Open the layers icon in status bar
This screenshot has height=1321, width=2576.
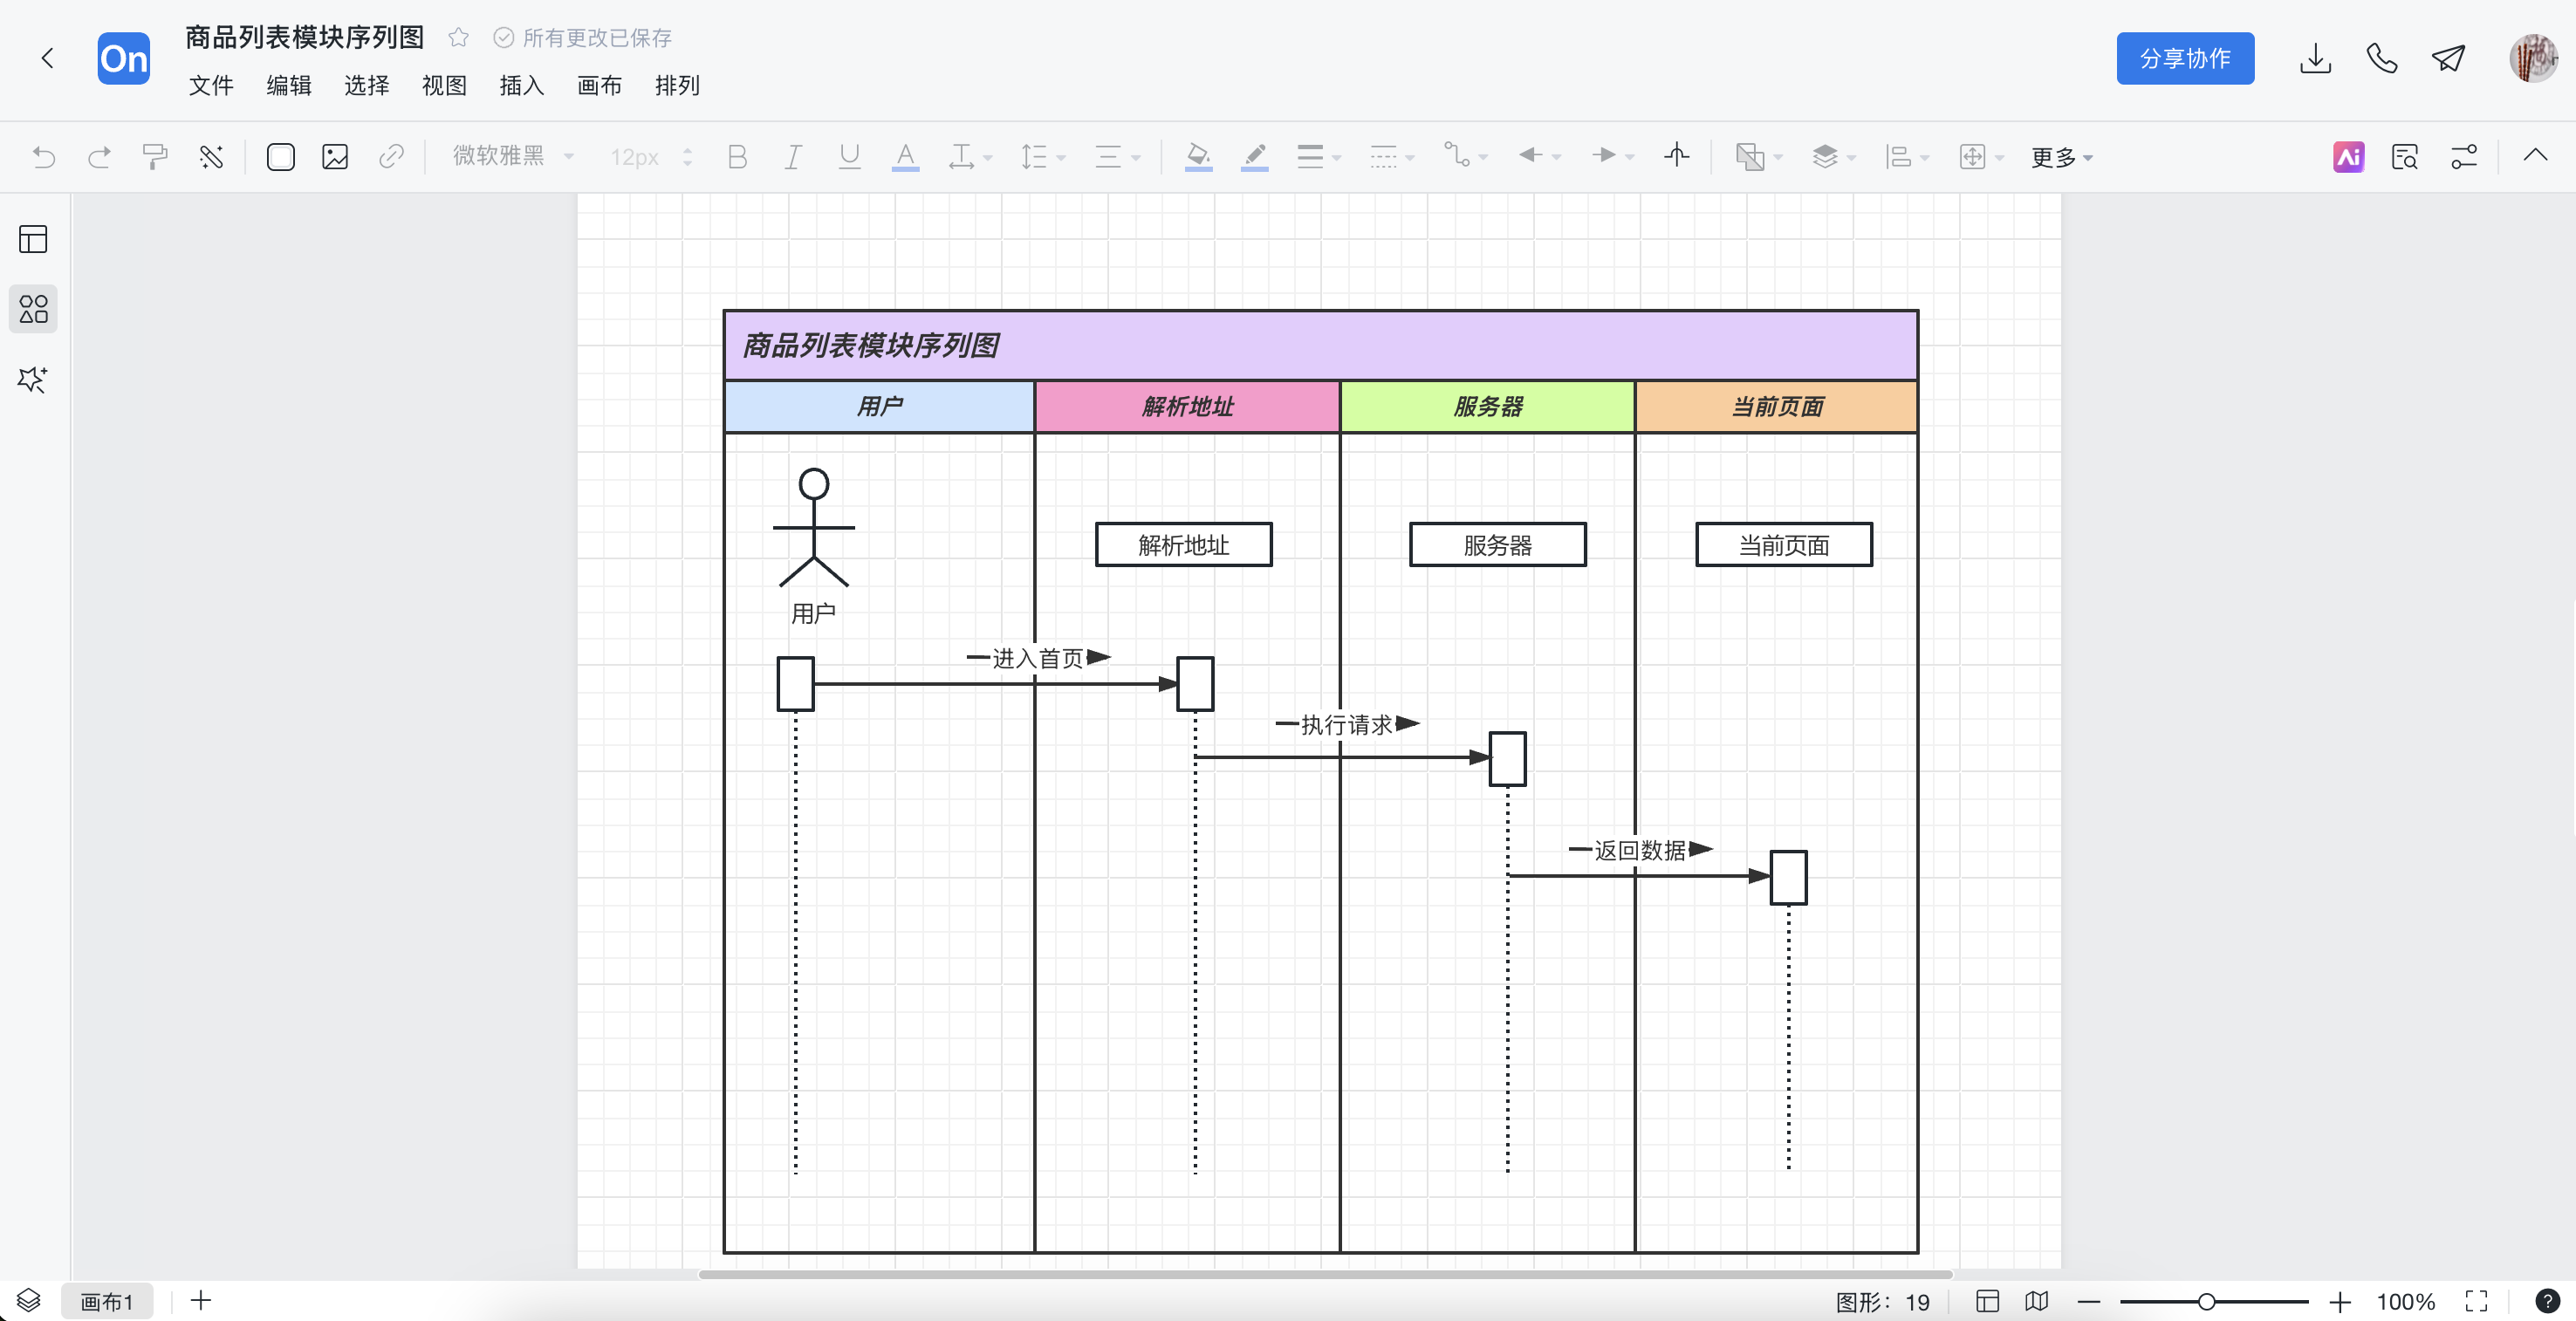pyautogui.click(x=29, y=1300)
